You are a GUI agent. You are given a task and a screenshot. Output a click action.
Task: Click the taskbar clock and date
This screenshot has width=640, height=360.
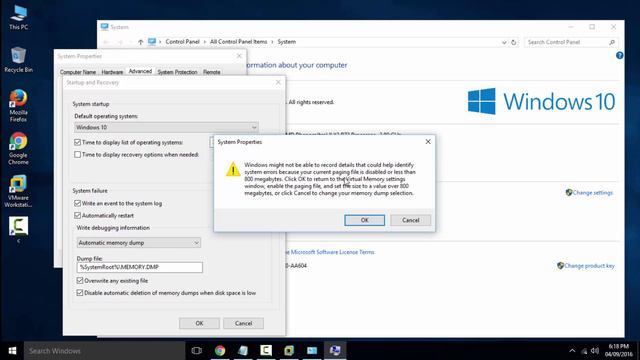[x=618, y=351]
